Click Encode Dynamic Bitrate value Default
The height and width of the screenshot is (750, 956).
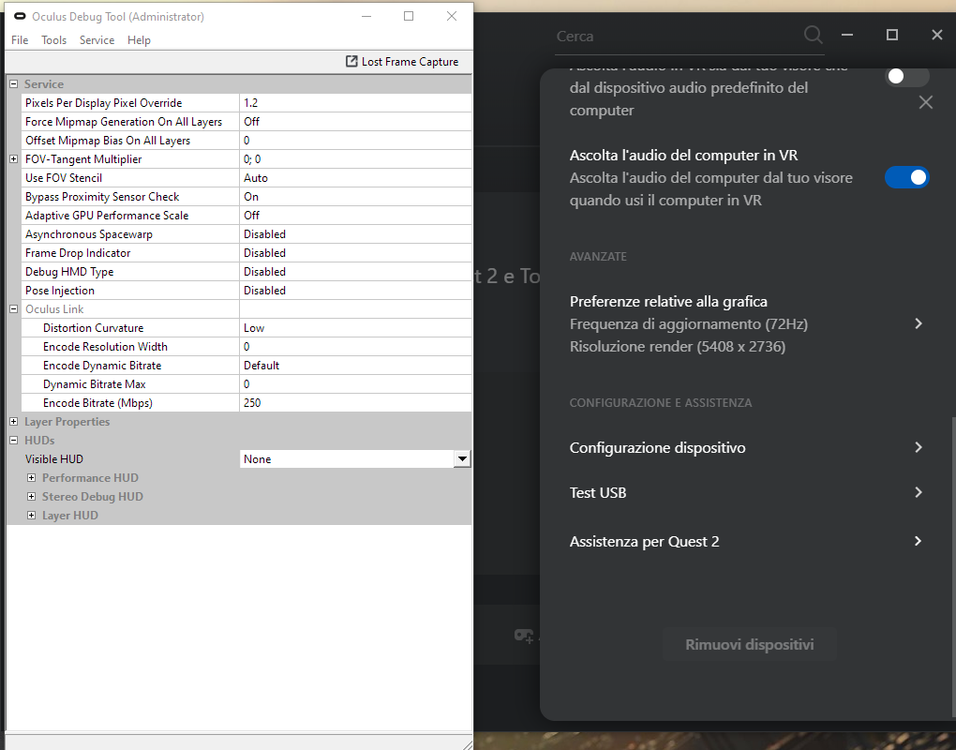tap(355, 365)
